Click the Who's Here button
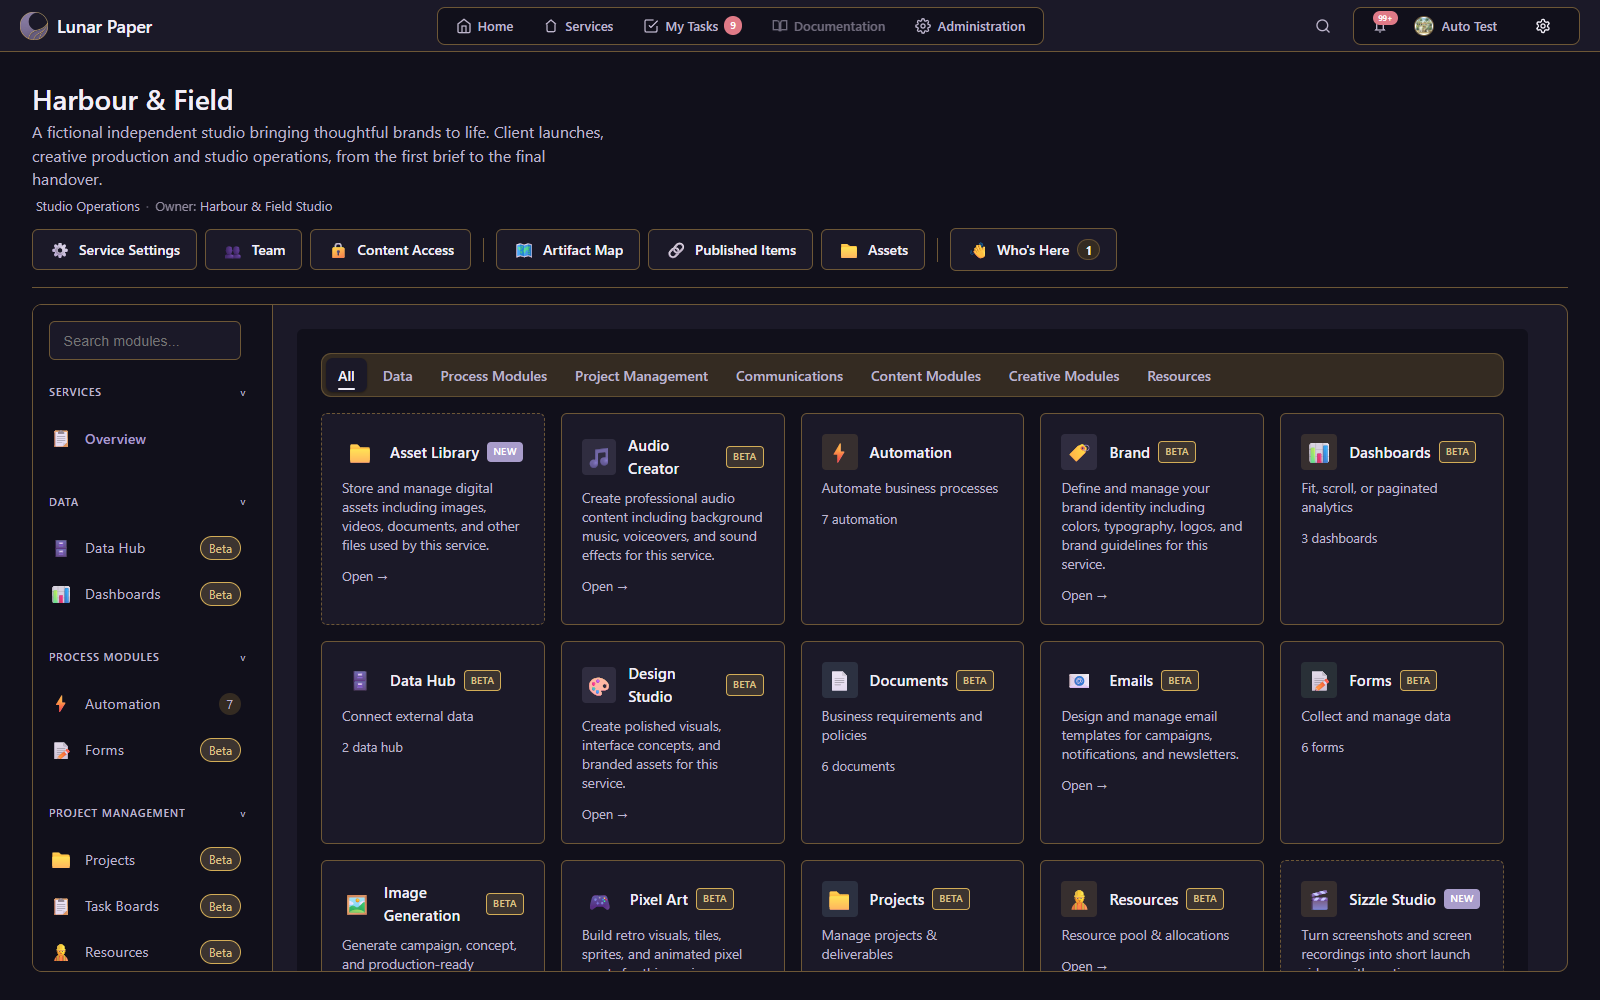 click(1033, 250)
